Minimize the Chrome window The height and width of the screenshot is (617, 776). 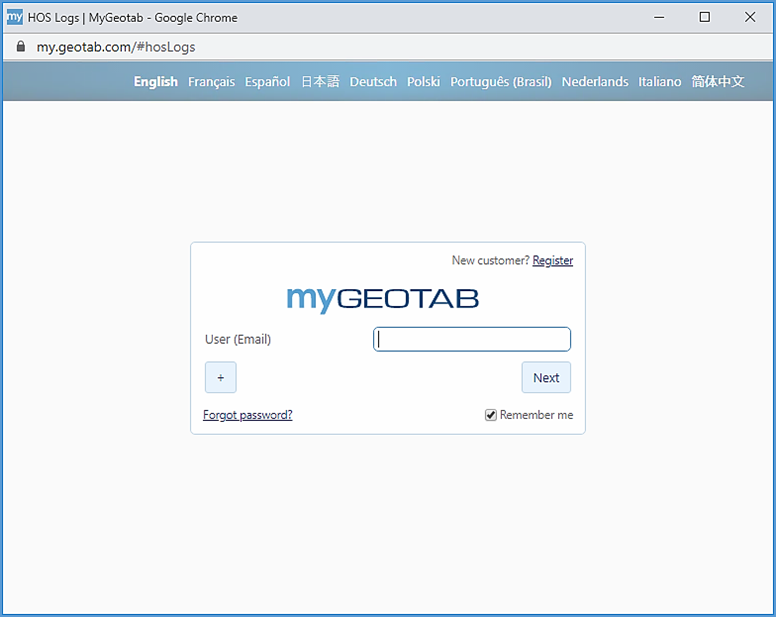(x=659, y=17)
